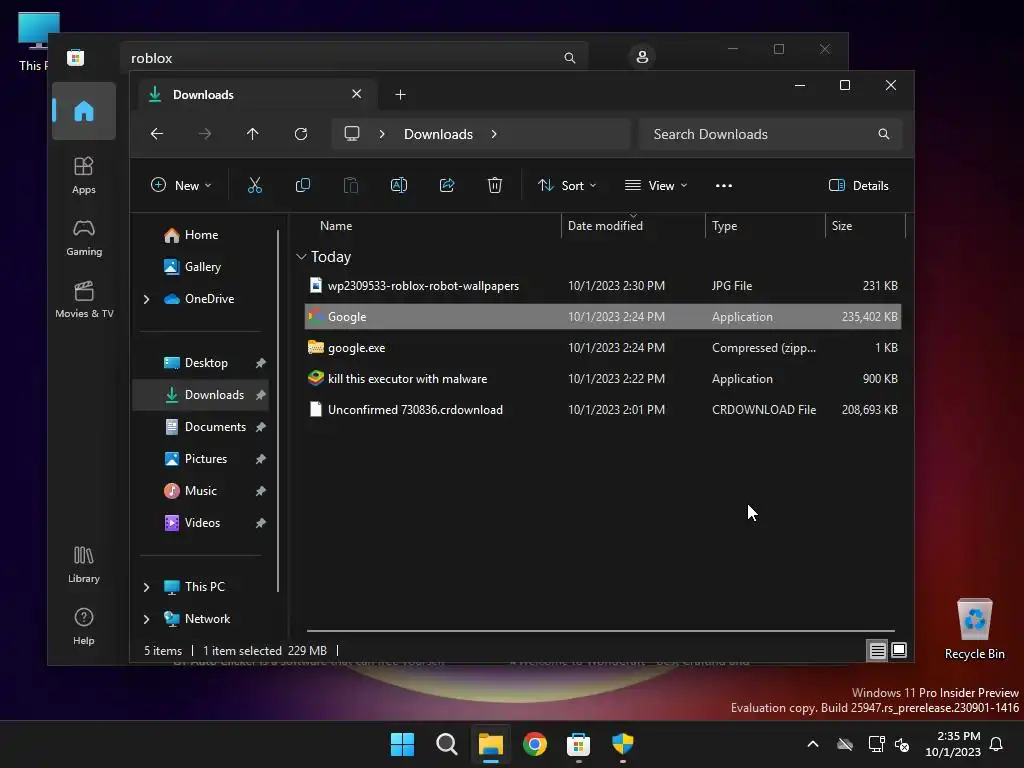The width and height of the screenshot is (1024, 768).
Task: Open Apps in Microsoft Store sidebar
Action: click(x=84, y=175)
